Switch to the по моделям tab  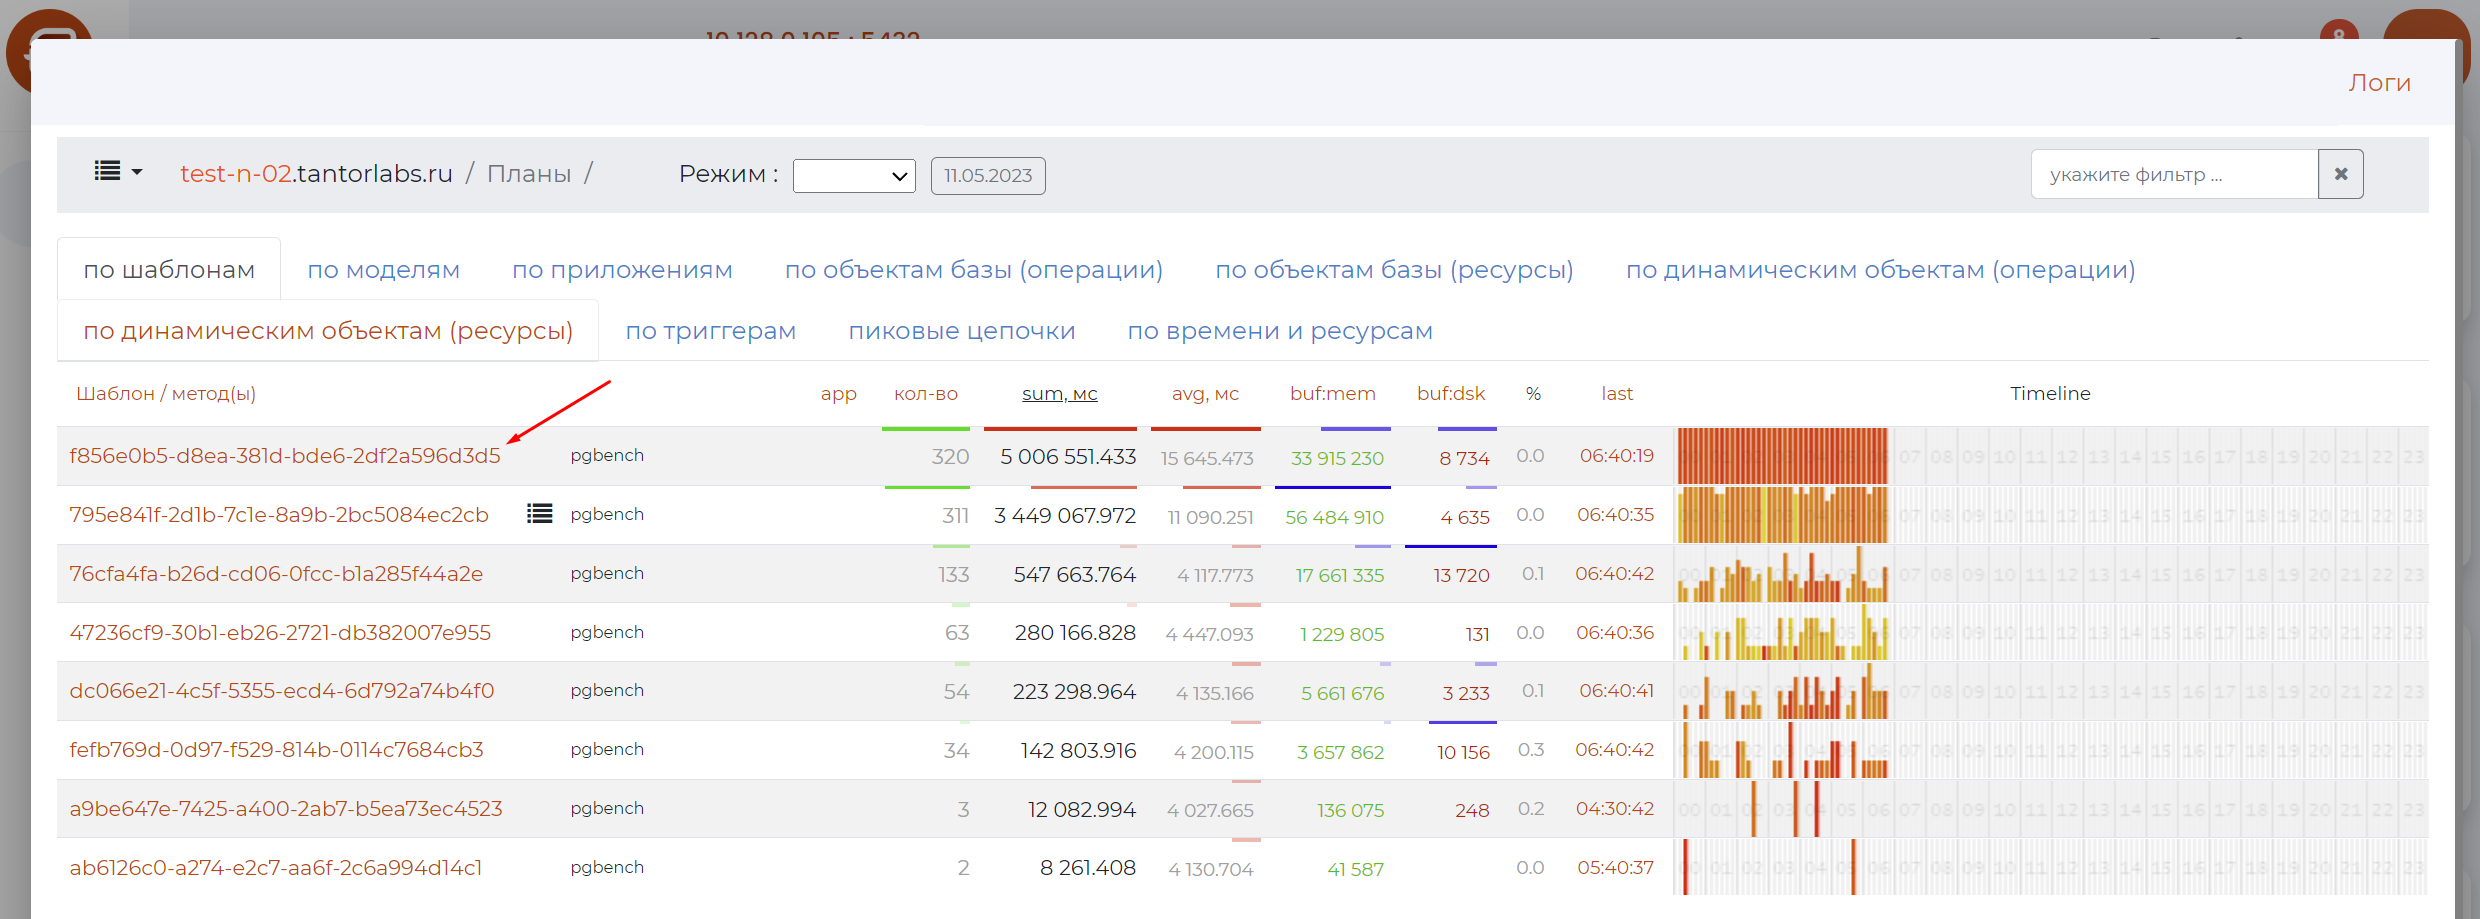tap(383, 270)
